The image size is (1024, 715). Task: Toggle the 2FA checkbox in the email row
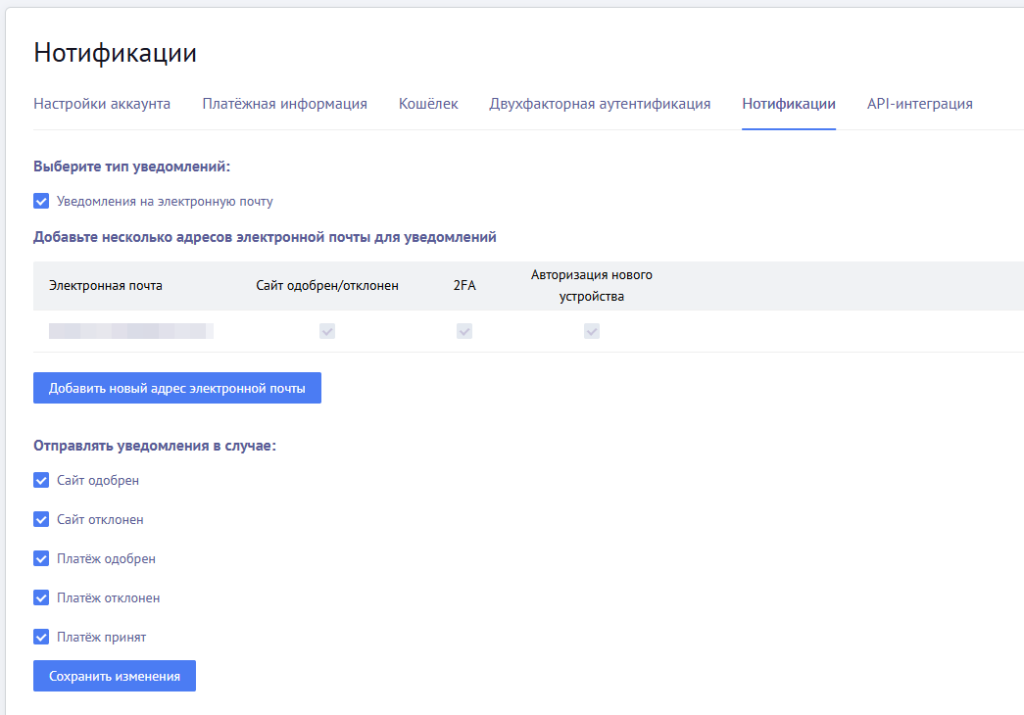(x=464, y=330)
